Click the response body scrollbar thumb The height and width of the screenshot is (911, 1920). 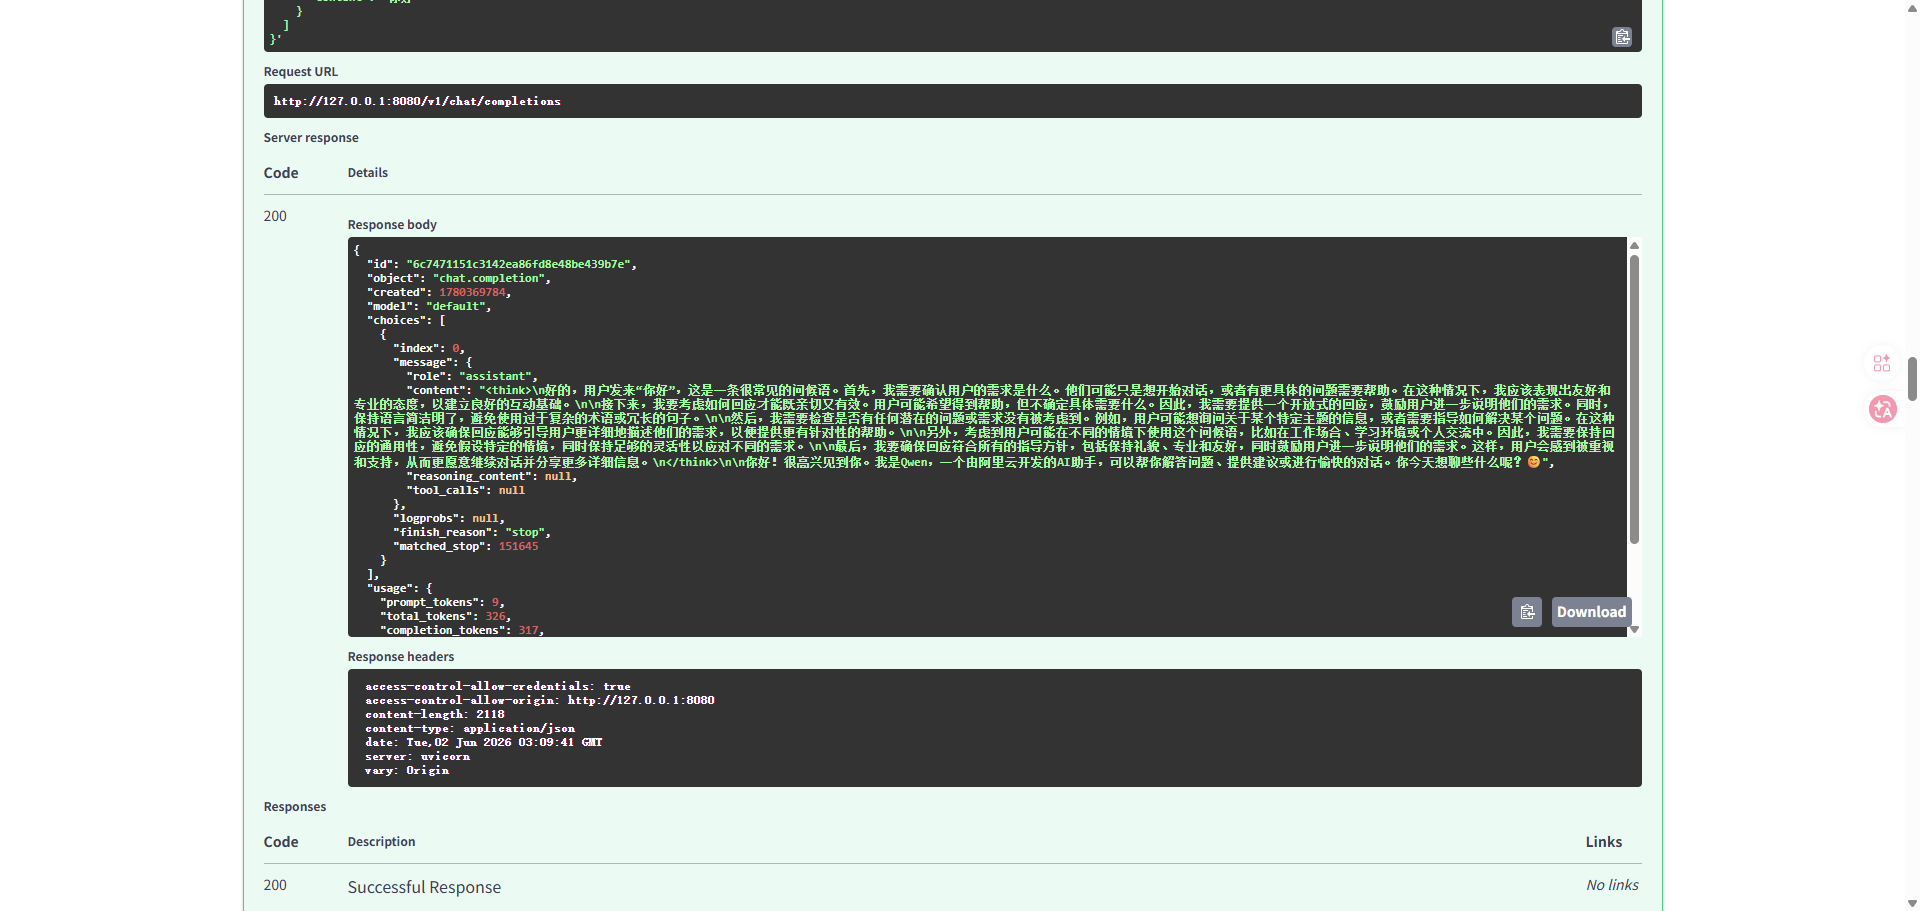click(1635, 400)
